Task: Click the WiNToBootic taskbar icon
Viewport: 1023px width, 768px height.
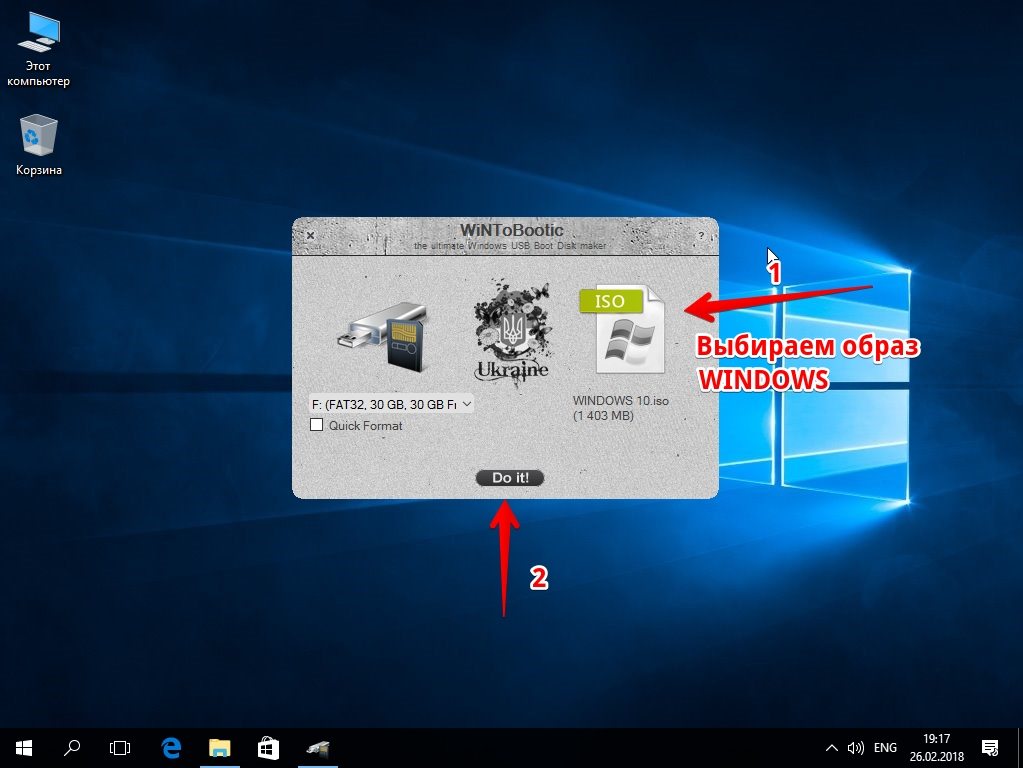Action: point(318,748)
